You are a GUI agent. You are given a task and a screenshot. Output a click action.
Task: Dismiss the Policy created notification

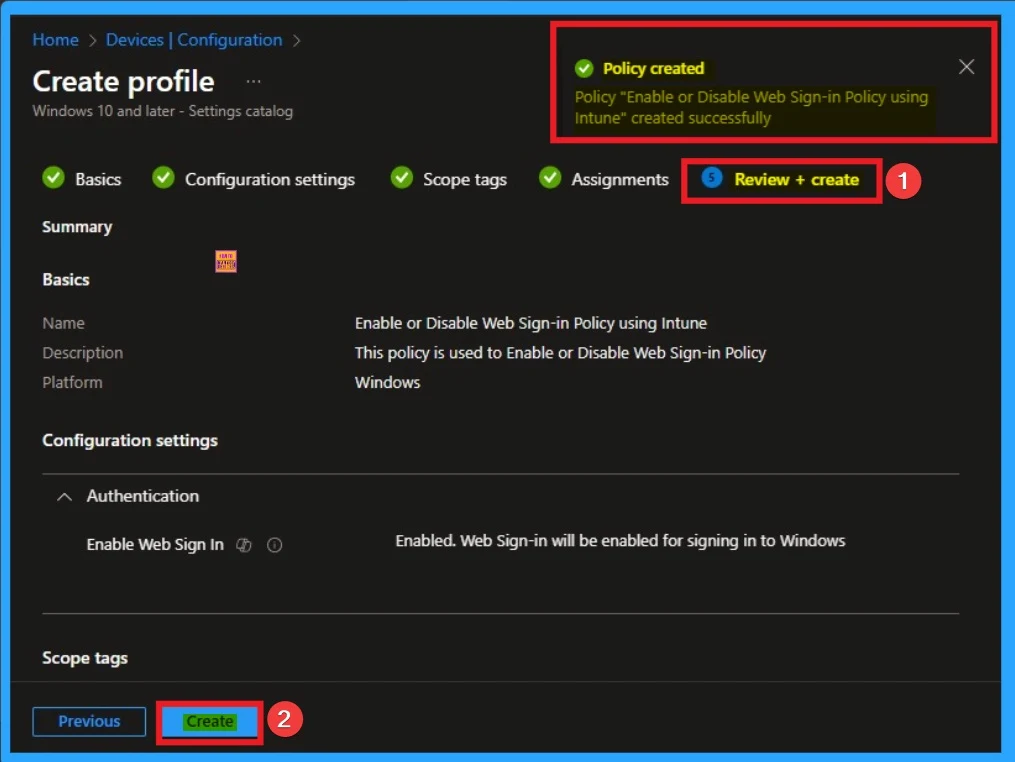[x=966, y=67]
